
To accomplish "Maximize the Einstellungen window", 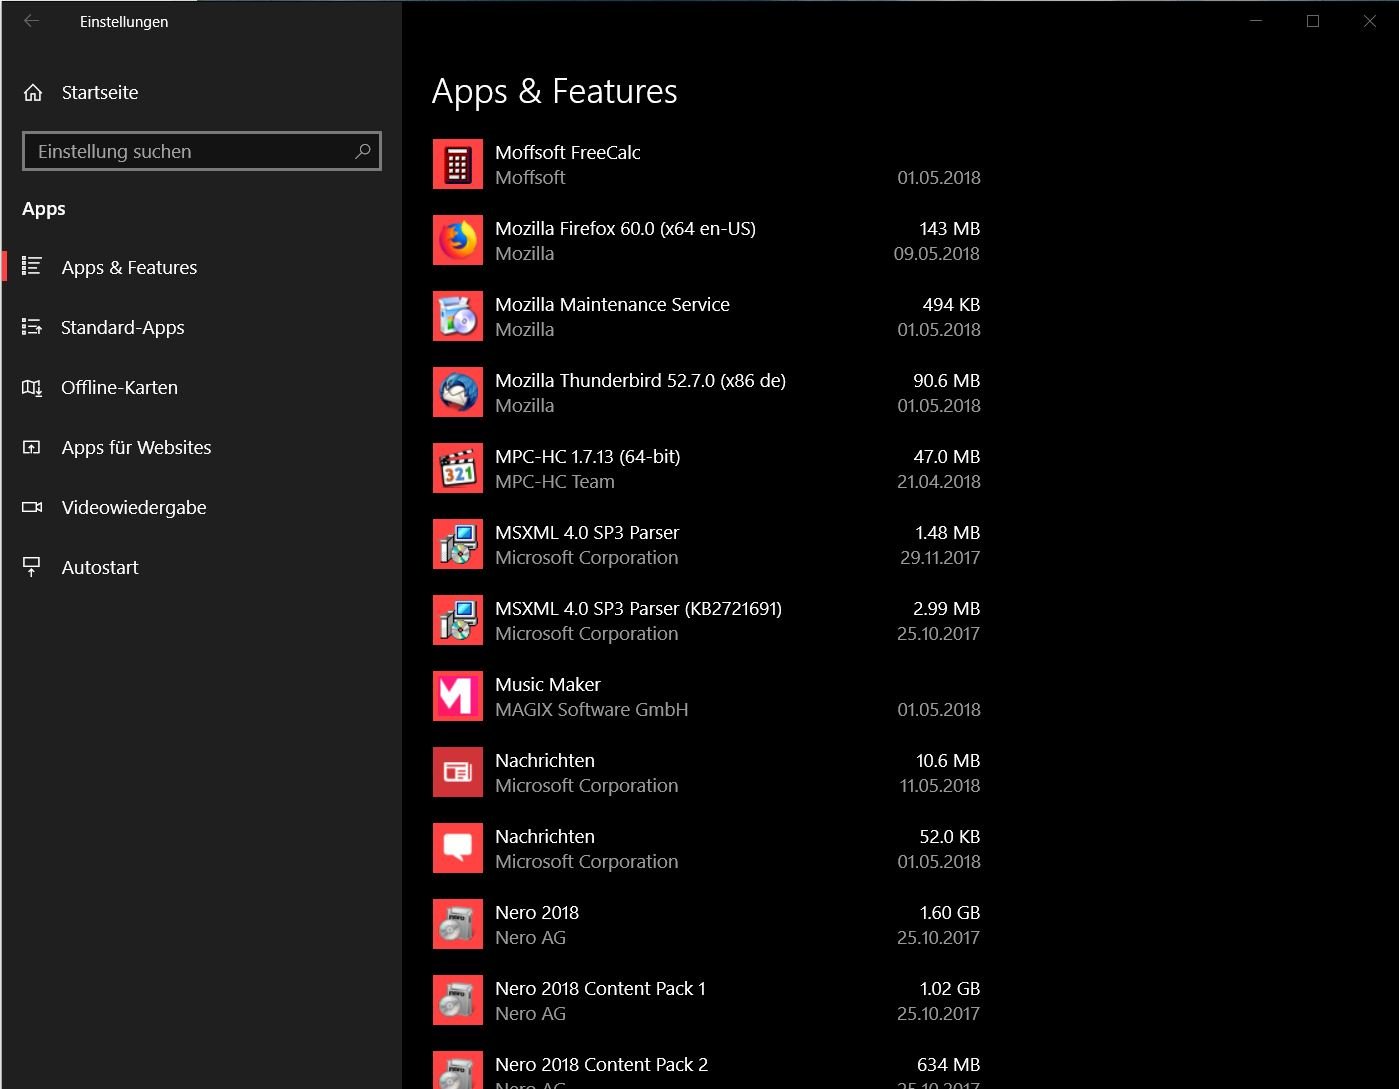I will point(1313,21).
